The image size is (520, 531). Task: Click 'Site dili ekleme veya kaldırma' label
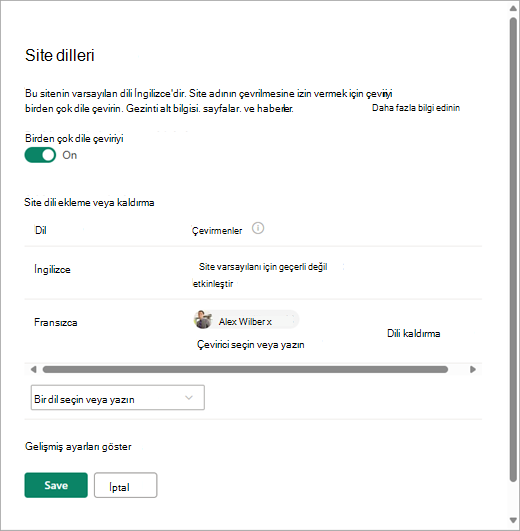[x=89, y=203]
